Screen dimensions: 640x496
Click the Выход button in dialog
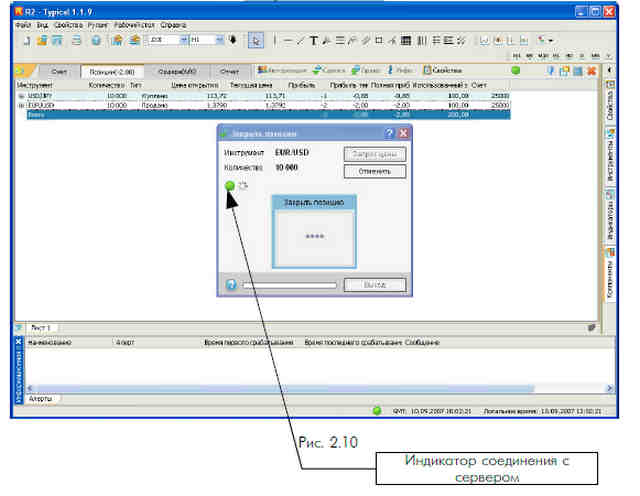(375, 285)
